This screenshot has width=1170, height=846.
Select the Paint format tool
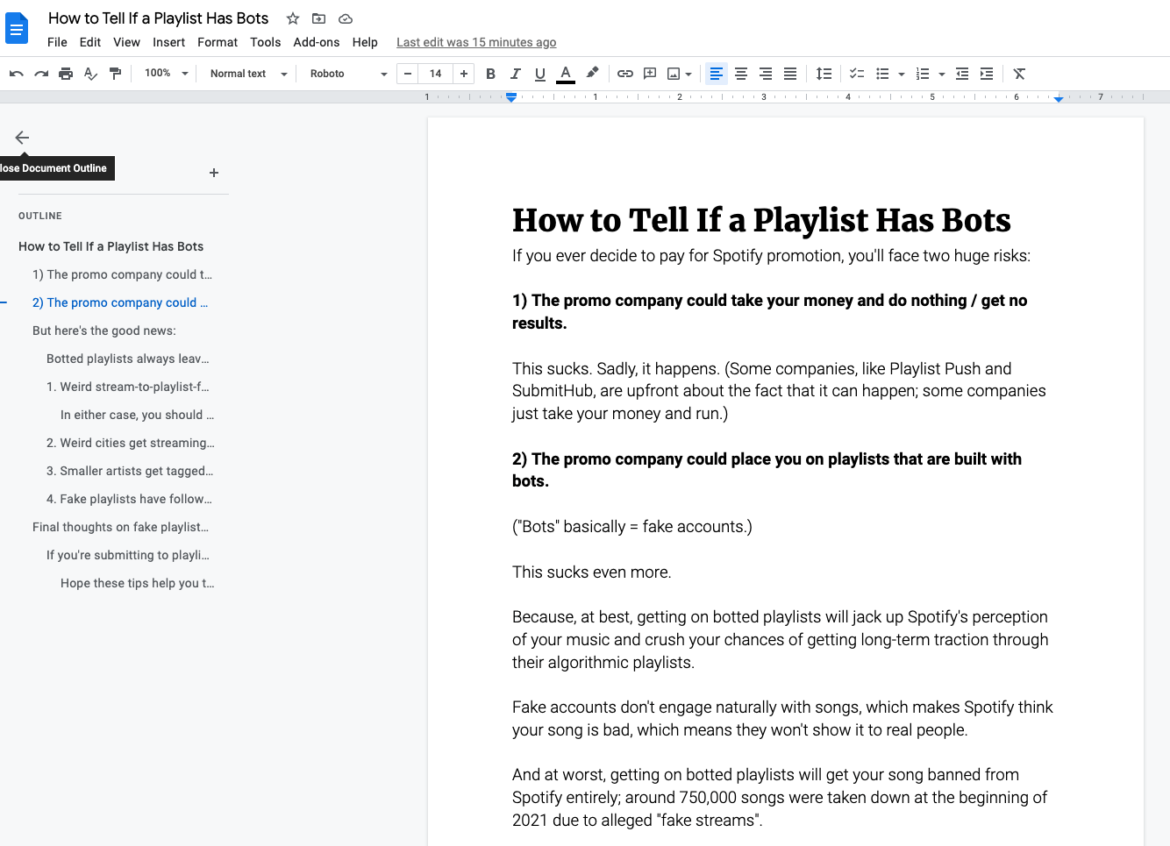click(x=113, y=73)
